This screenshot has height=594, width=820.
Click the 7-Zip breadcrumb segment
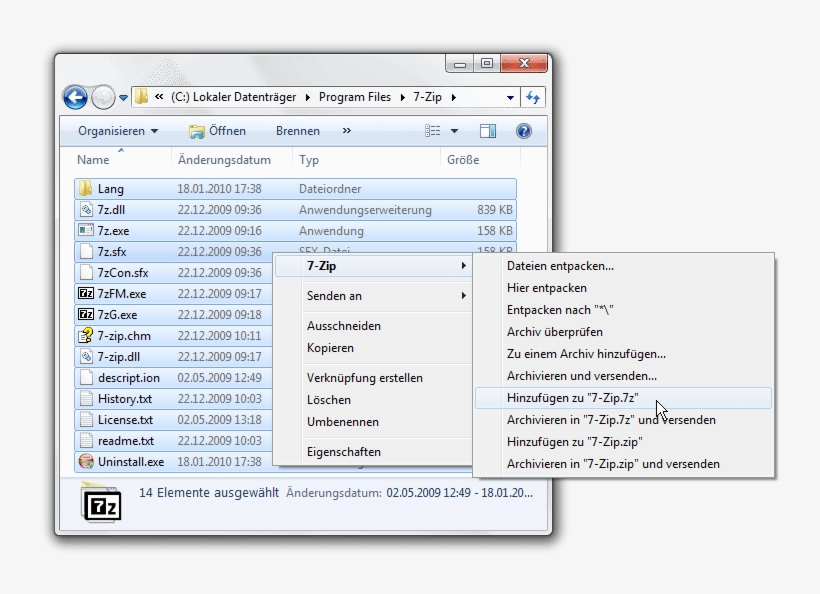(x=427, y=97)
